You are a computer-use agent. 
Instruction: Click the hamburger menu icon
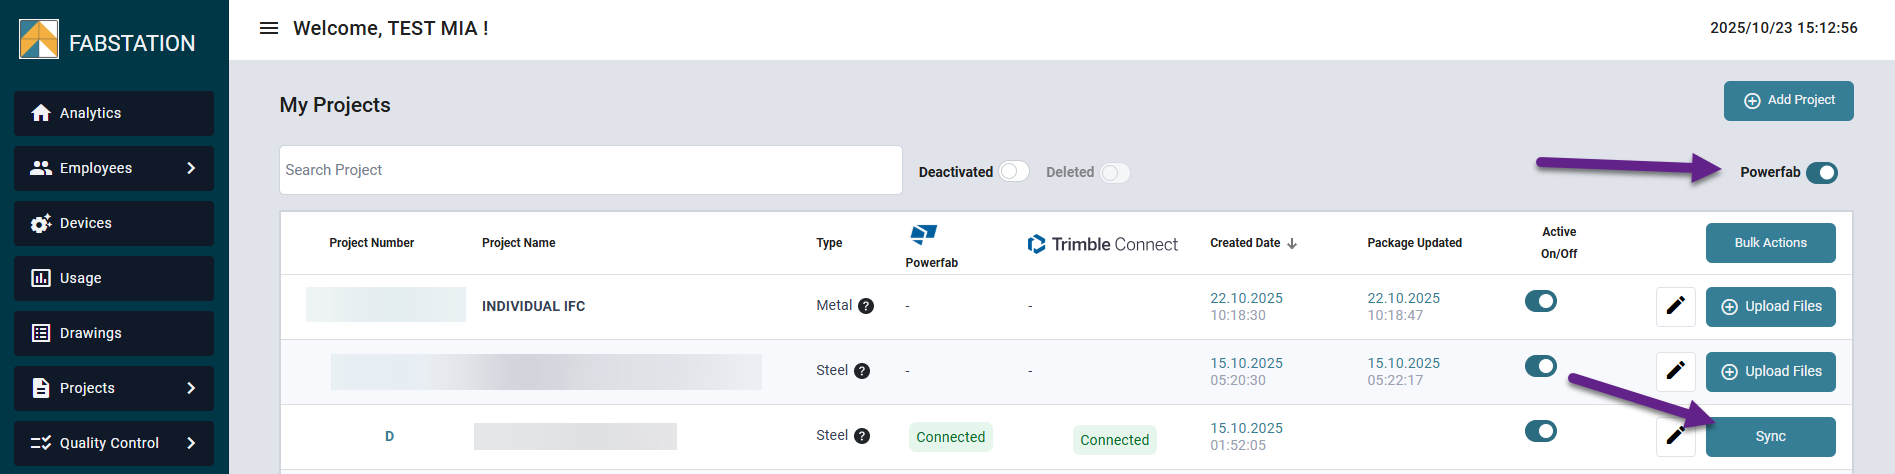tap(268, 28)
